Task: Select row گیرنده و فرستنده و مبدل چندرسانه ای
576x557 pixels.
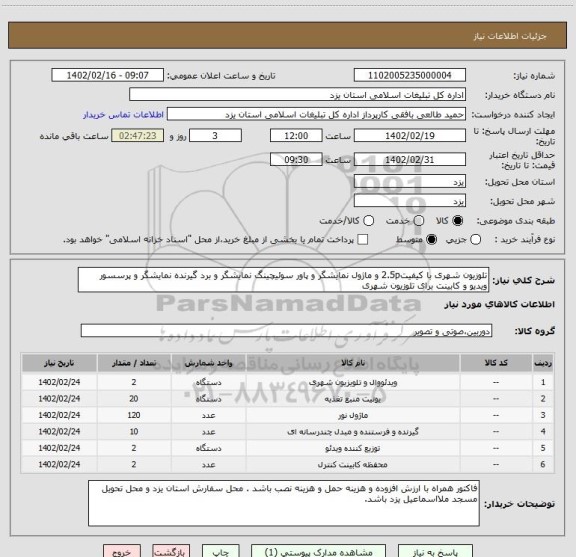Action: (288, 432)
